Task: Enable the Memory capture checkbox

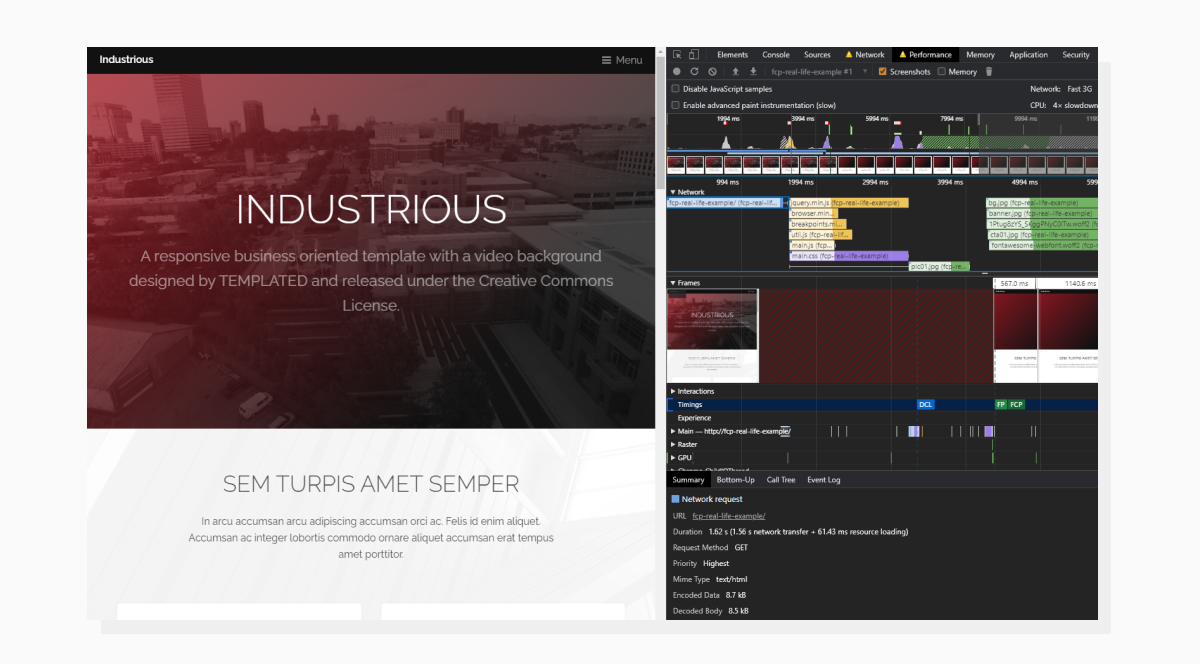Action: click(x=943, y=72)
